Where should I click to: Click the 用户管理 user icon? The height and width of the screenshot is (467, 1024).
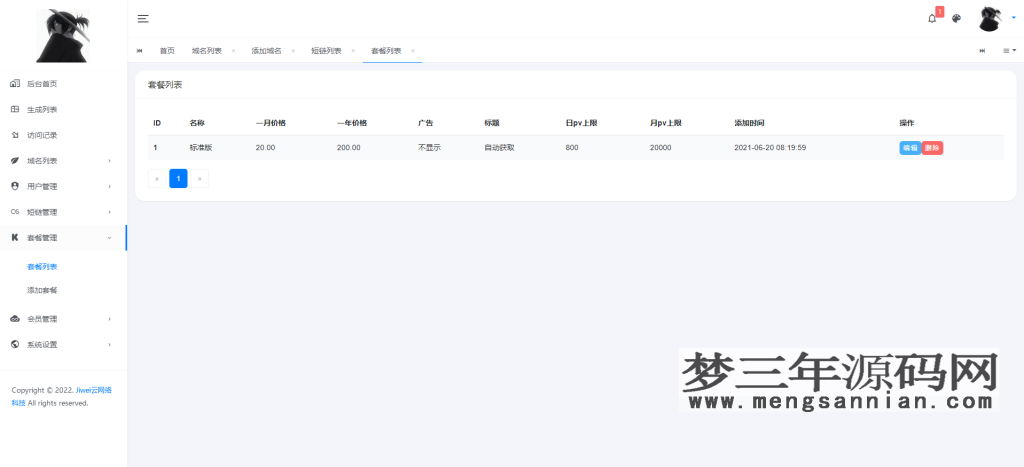(x=15, y=186)
